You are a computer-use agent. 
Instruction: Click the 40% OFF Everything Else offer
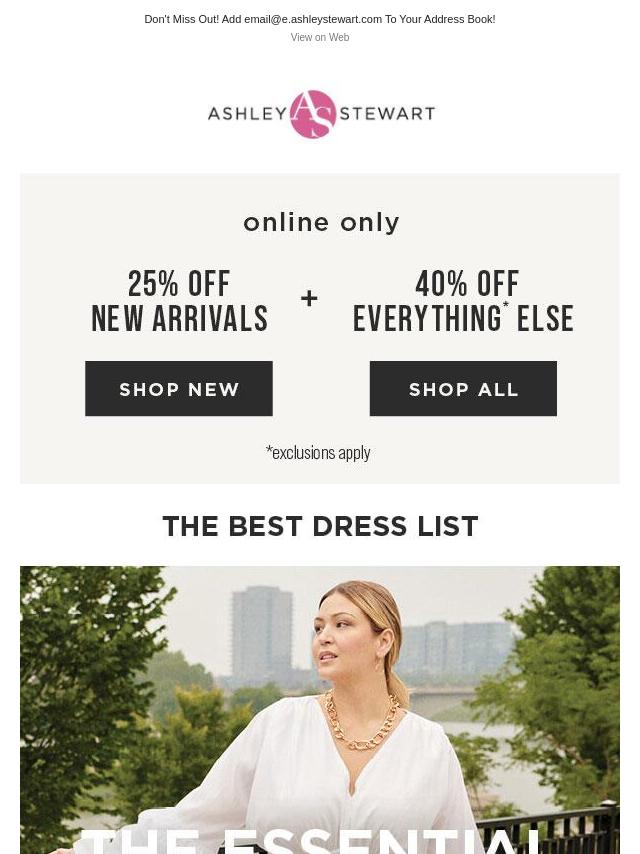463,301
